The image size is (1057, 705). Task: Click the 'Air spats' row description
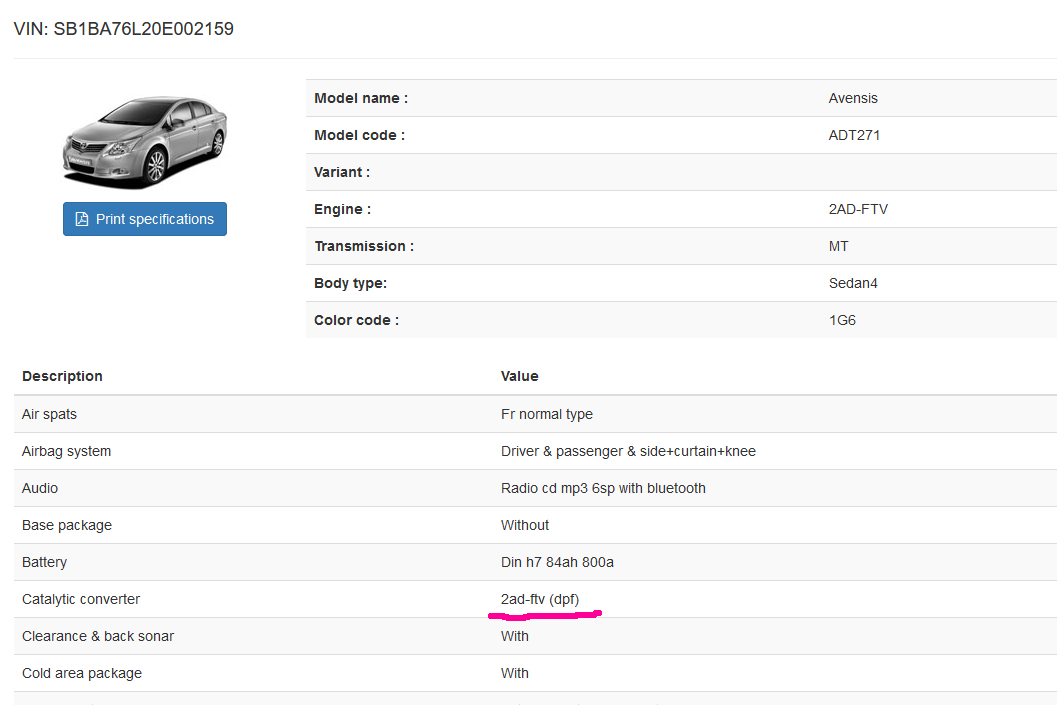(x=49, y=415)
